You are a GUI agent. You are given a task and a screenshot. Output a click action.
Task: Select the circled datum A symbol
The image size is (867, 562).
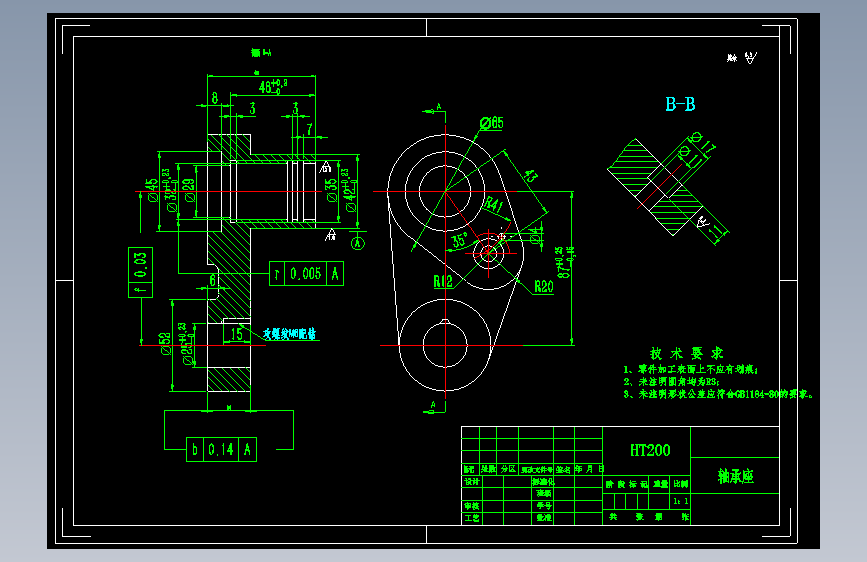coord(358,243)
